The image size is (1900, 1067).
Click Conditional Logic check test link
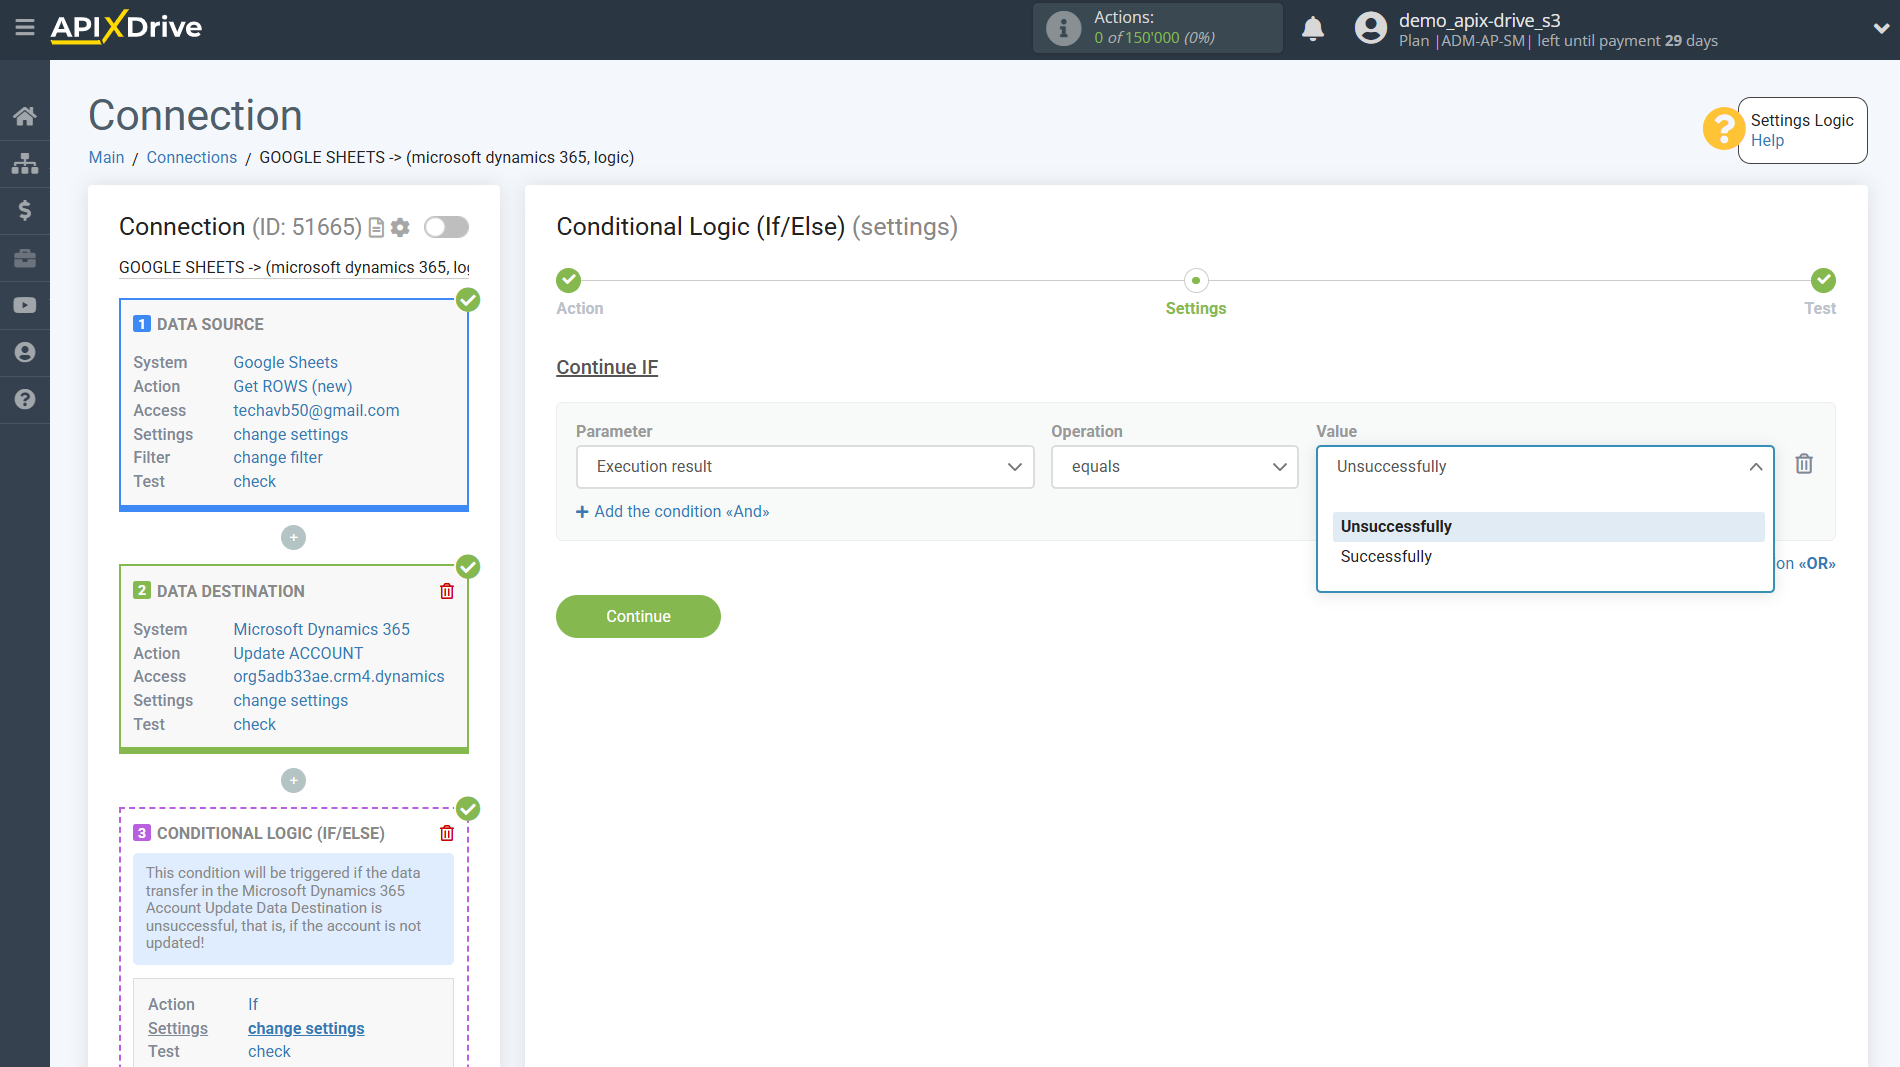click(269, 1052)
